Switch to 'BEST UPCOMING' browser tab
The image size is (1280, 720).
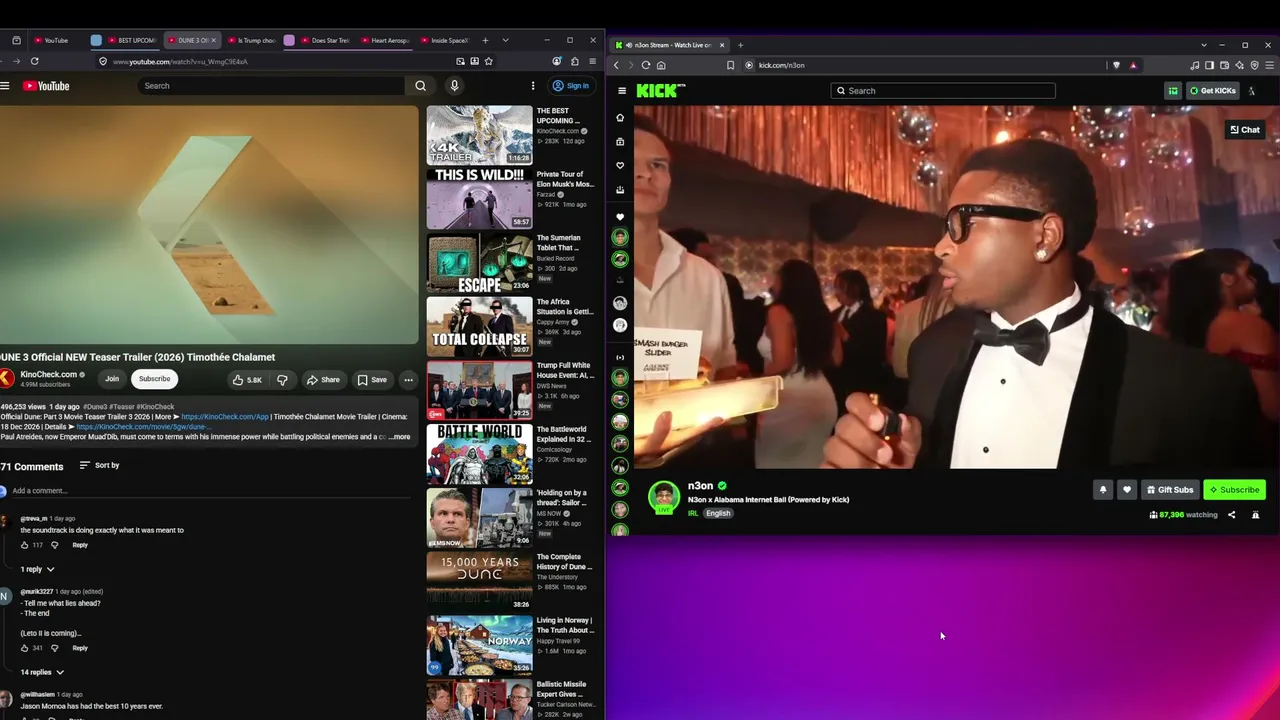(131, 41)
